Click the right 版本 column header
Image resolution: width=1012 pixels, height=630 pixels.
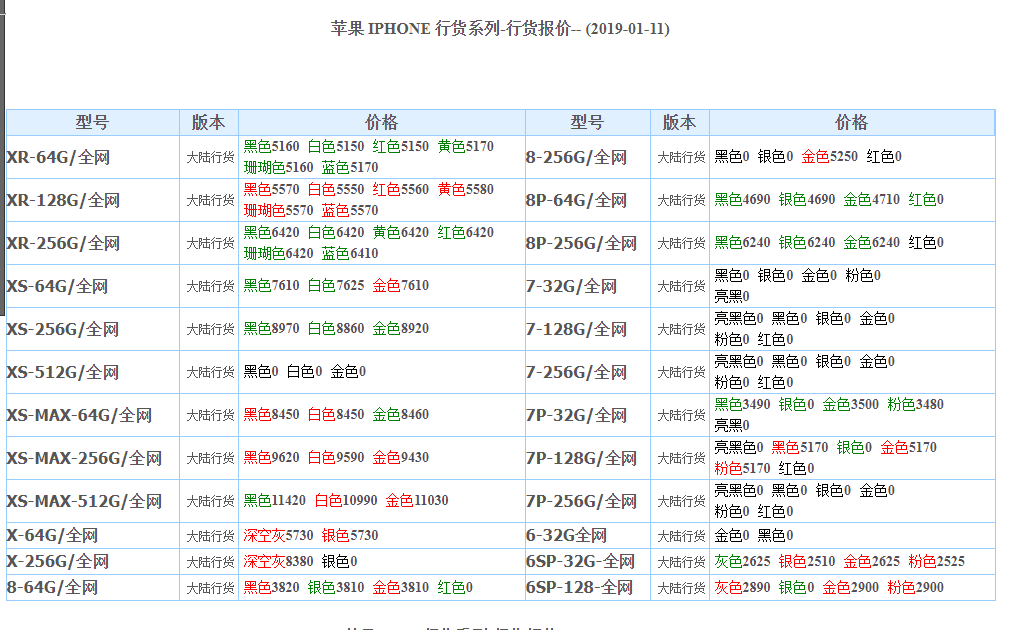tap(680, 123)
